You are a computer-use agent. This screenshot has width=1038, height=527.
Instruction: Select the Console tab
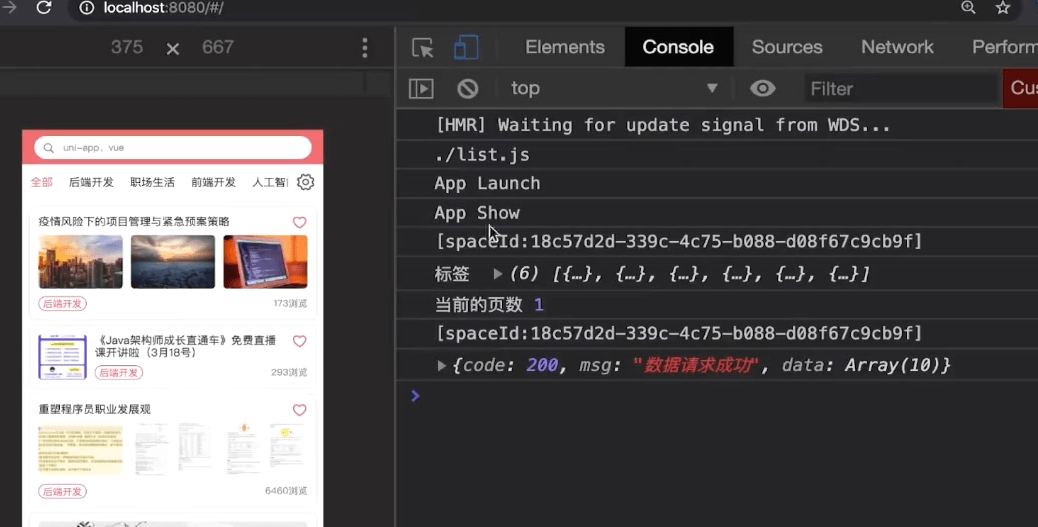tap(678, 47)
